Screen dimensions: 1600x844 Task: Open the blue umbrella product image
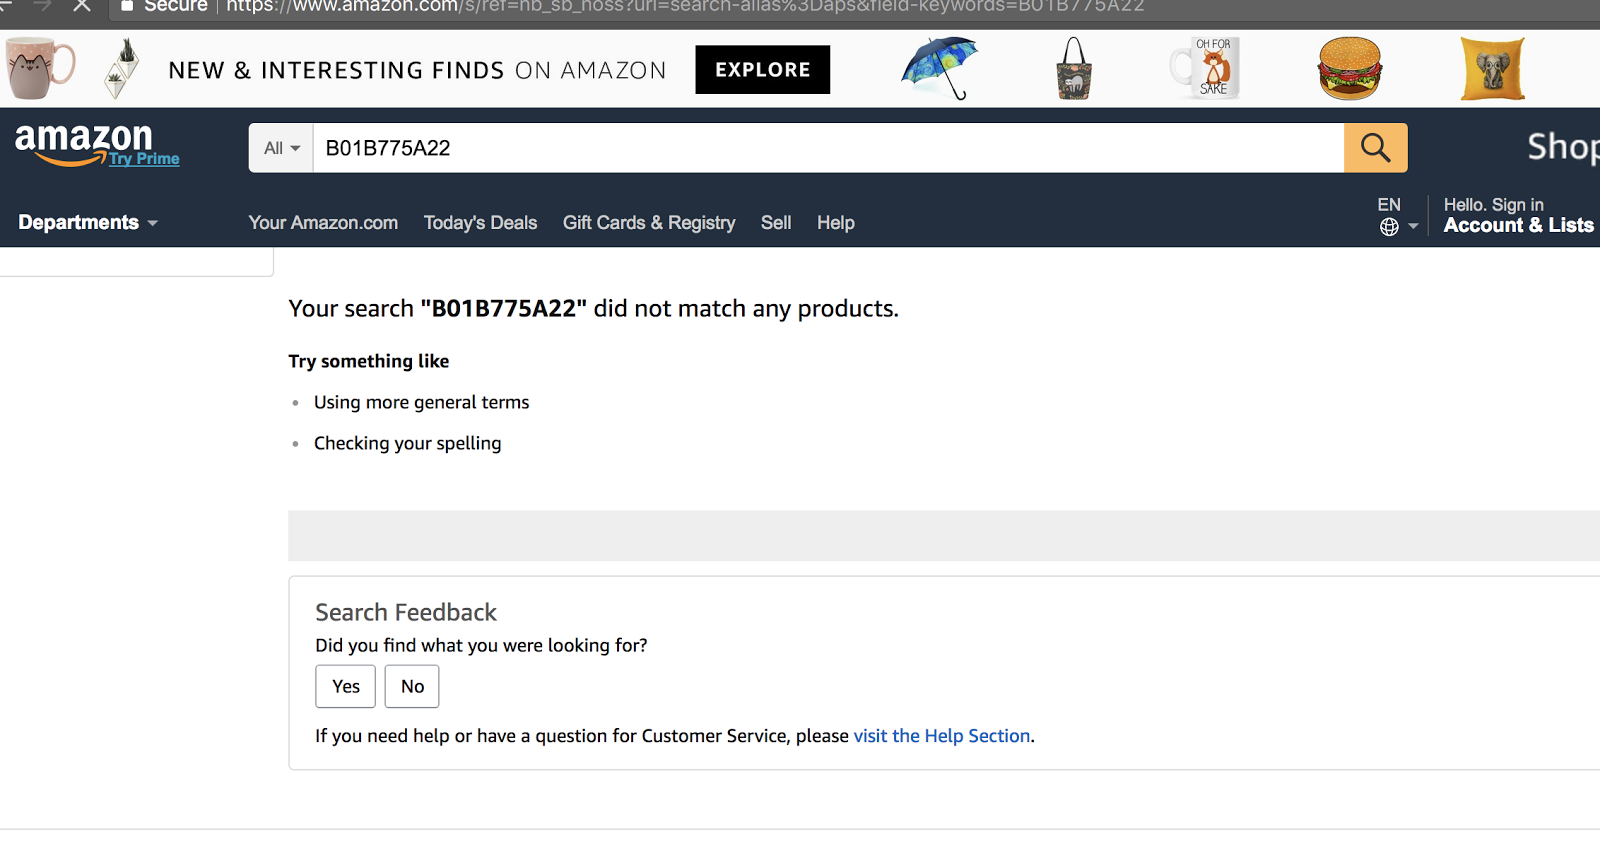939,68
